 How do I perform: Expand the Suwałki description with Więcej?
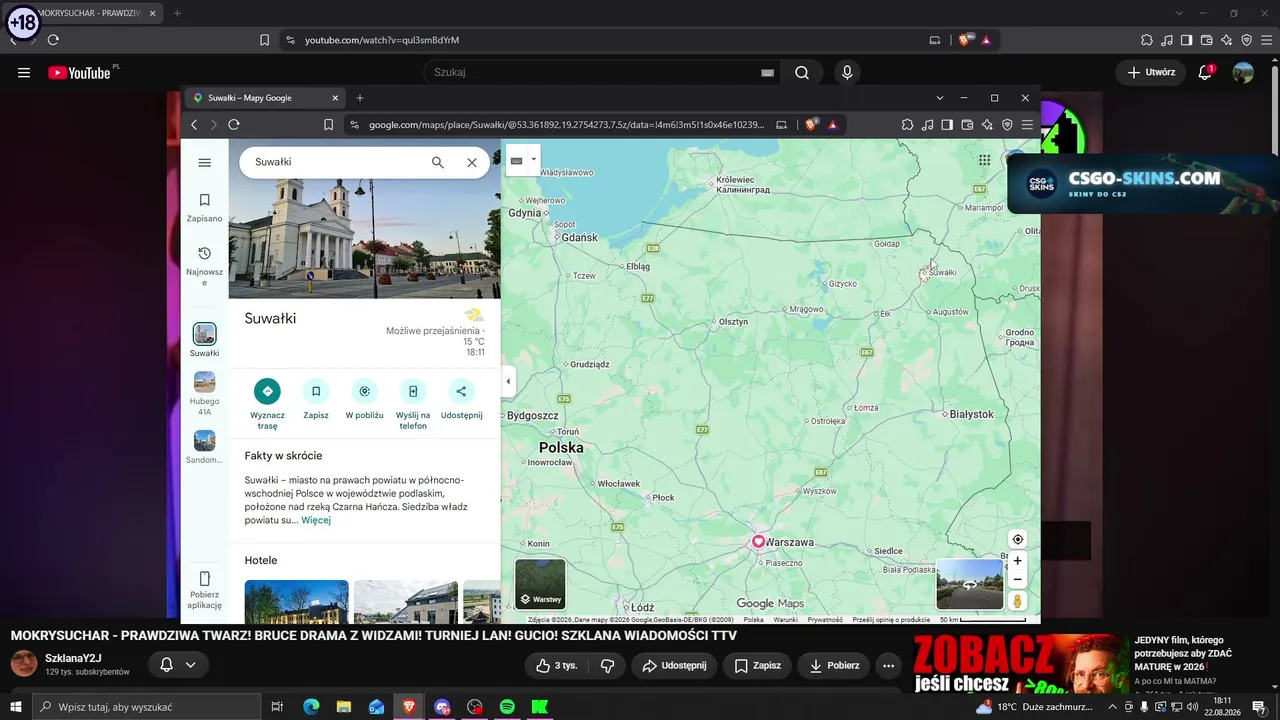click(x=316, y=520)
